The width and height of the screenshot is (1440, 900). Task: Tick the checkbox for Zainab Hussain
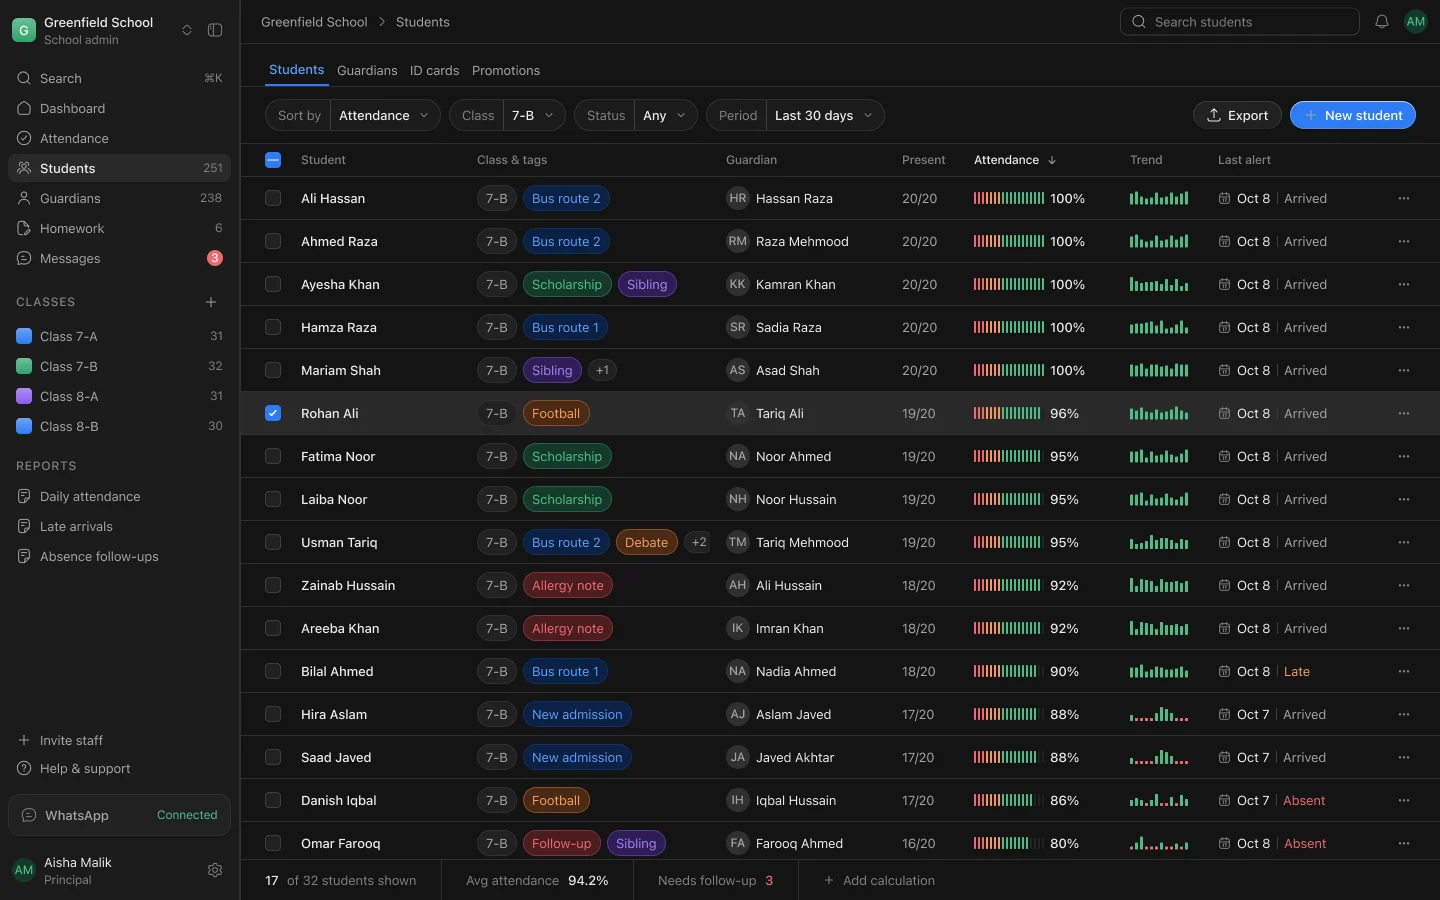click(x=273, y=585)
